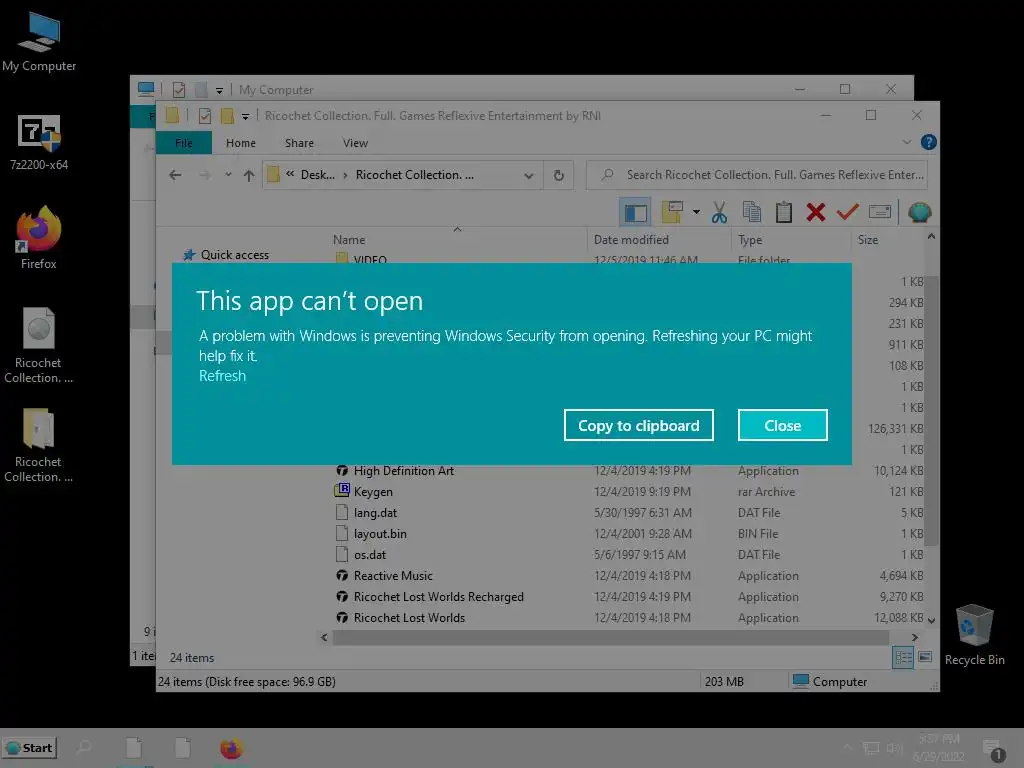Select the layout.bin file
The width and height of the screenshot is (1024, 768).
[379, 534]
